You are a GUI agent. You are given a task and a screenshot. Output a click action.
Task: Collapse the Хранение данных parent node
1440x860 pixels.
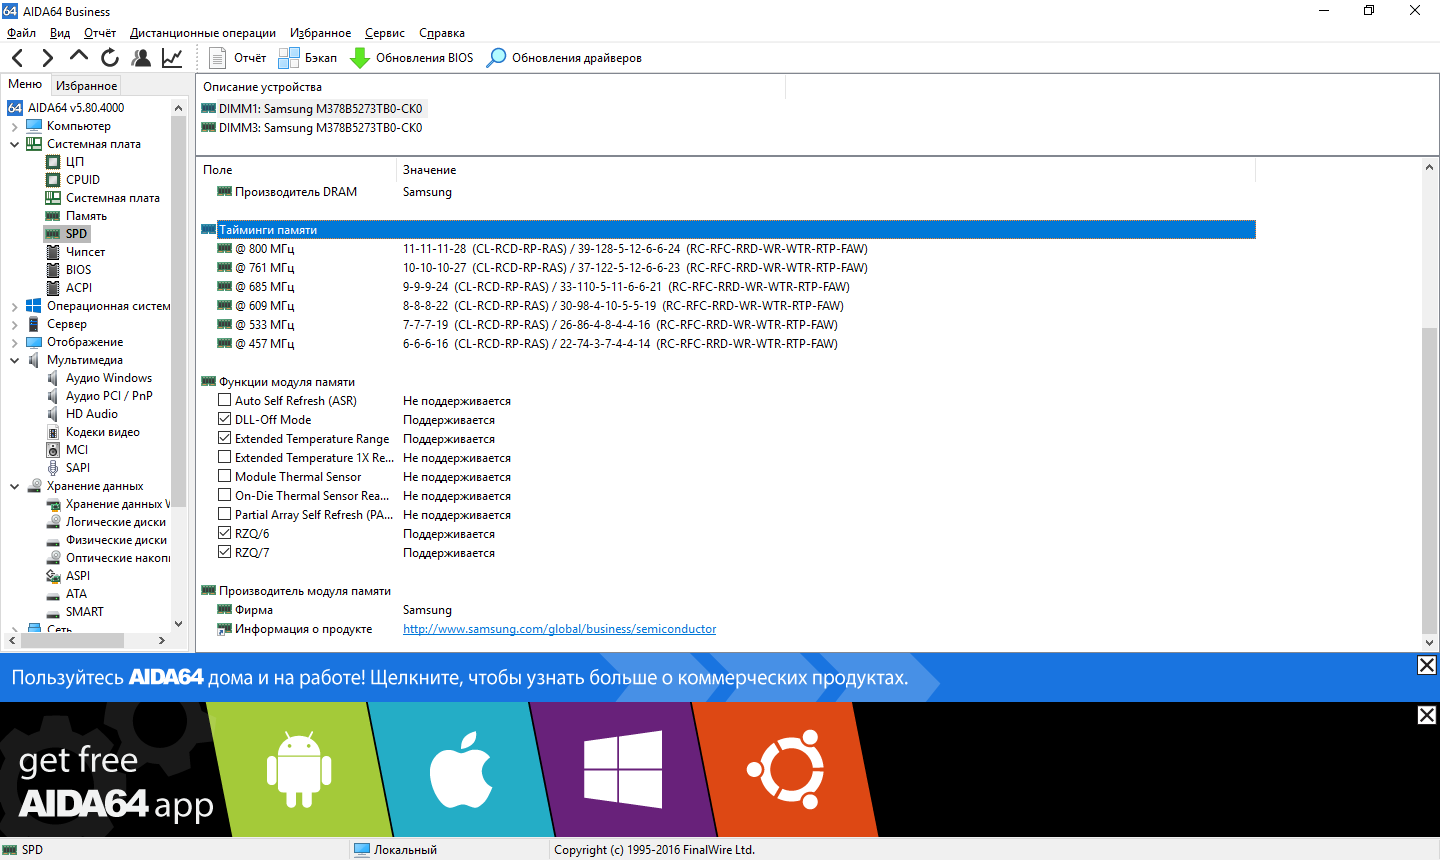coord(15,486)
